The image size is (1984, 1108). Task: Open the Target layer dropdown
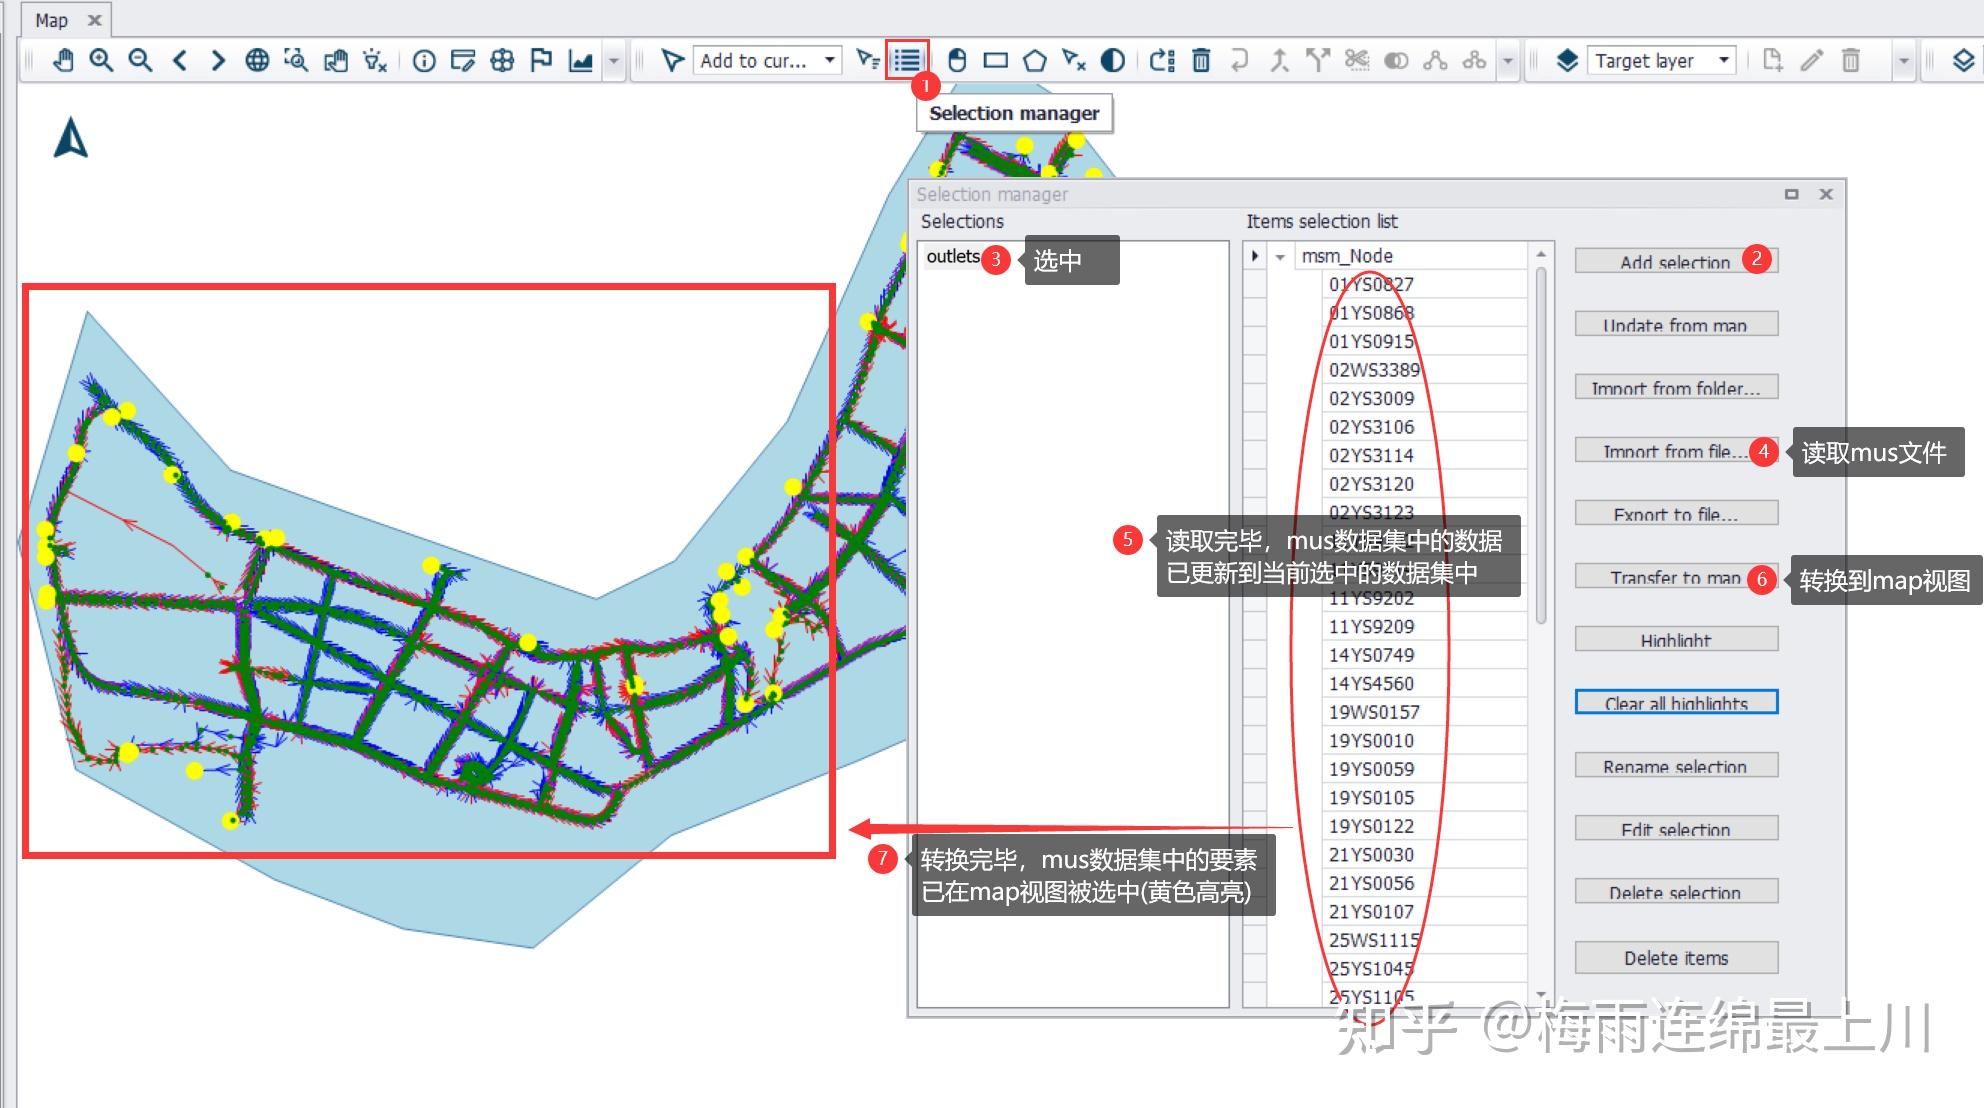[1661, 61]
